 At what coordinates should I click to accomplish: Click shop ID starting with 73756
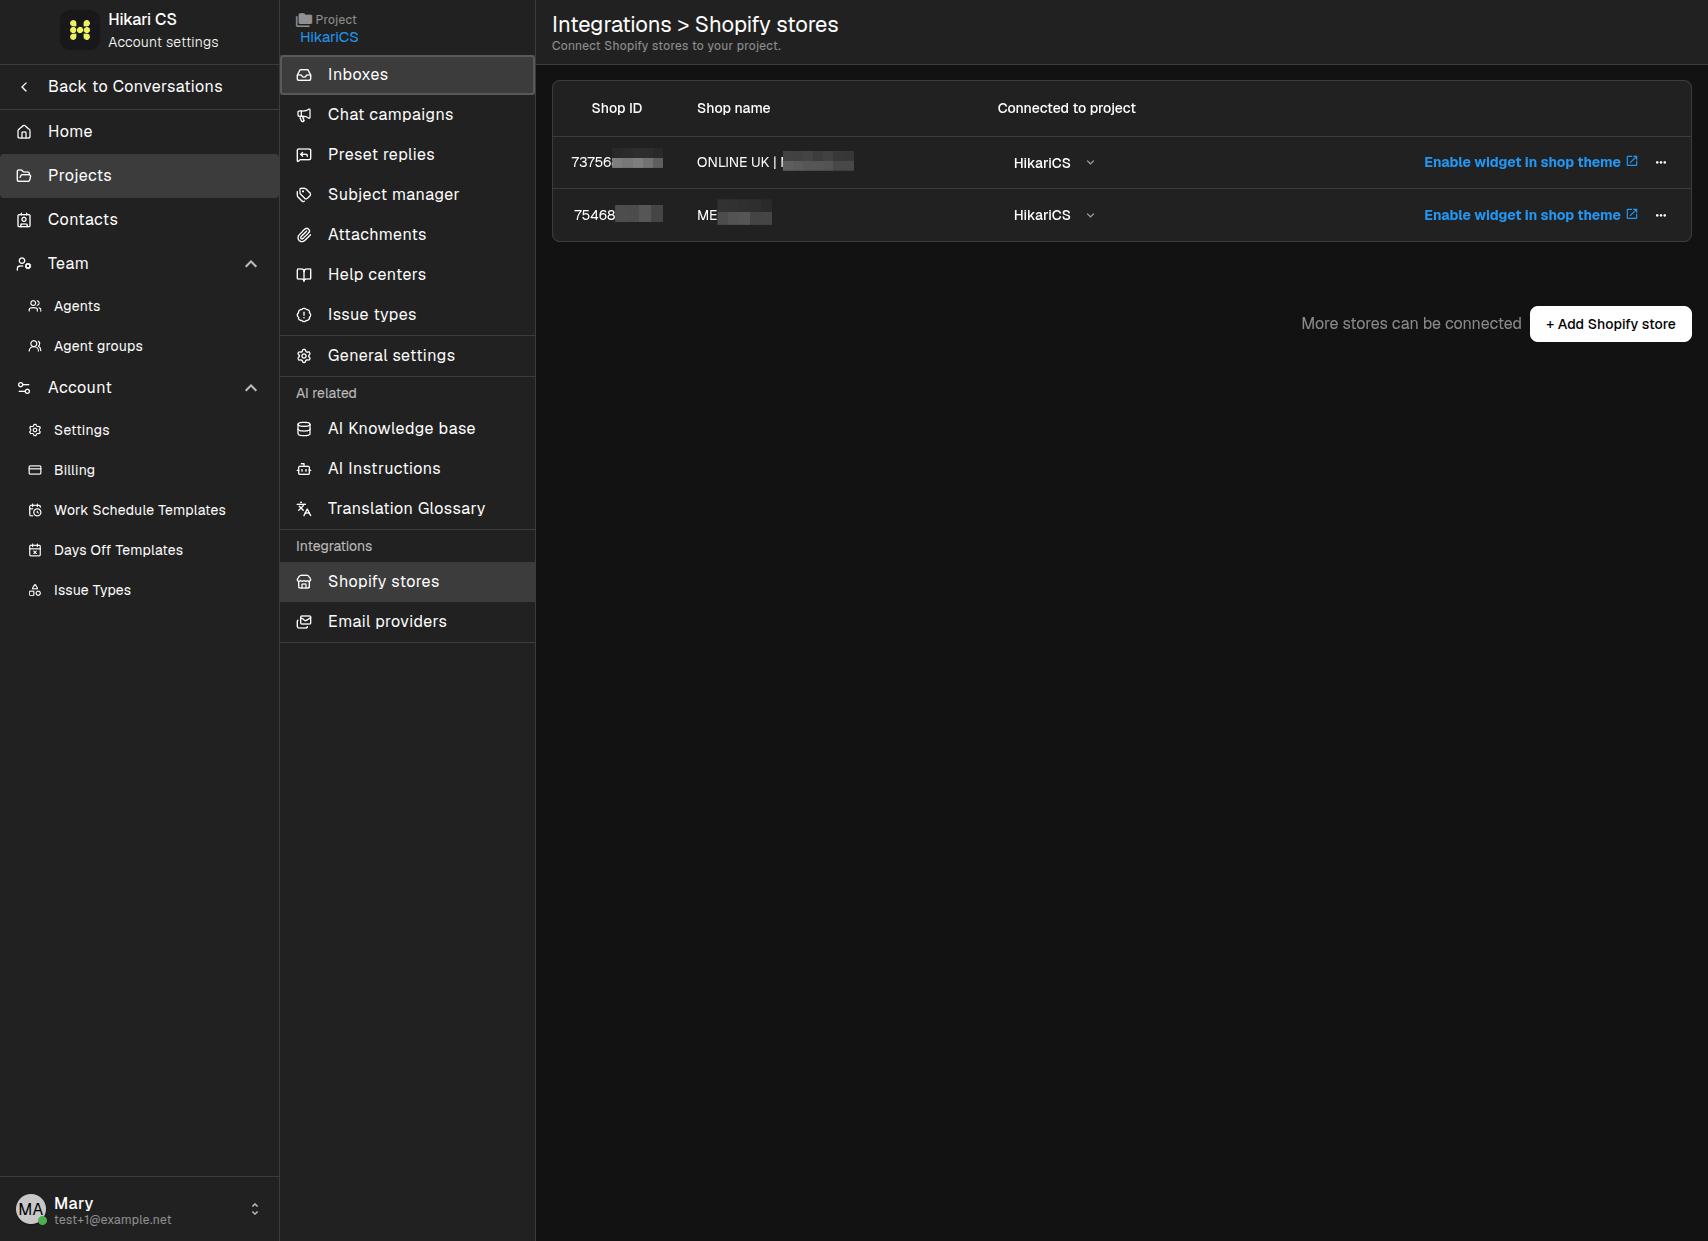click(616, 162)
